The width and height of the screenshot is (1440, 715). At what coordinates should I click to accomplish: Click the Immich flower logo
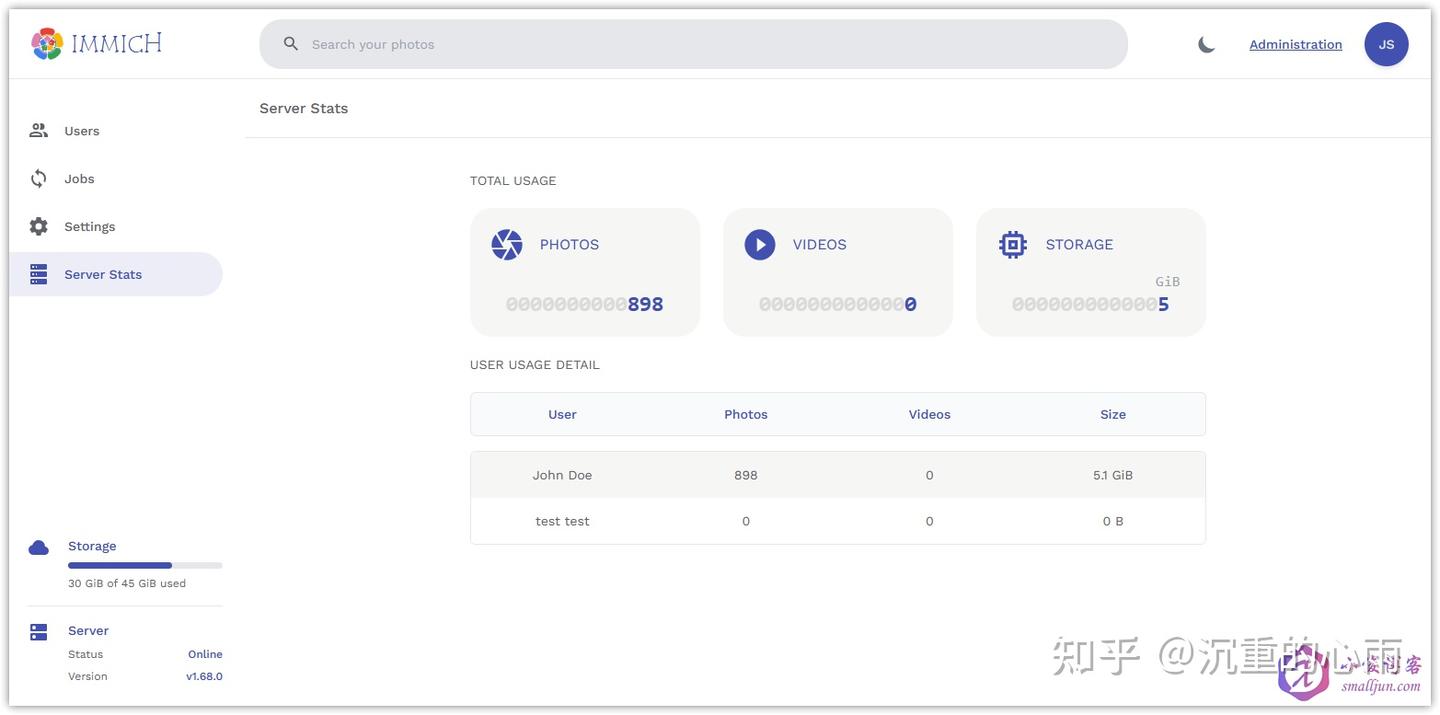[x=47, y=44]
